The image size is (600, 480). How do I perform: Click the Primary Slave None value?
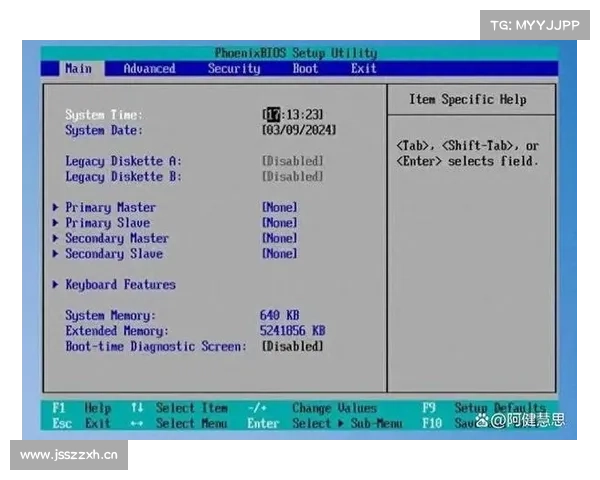(280, 223)
